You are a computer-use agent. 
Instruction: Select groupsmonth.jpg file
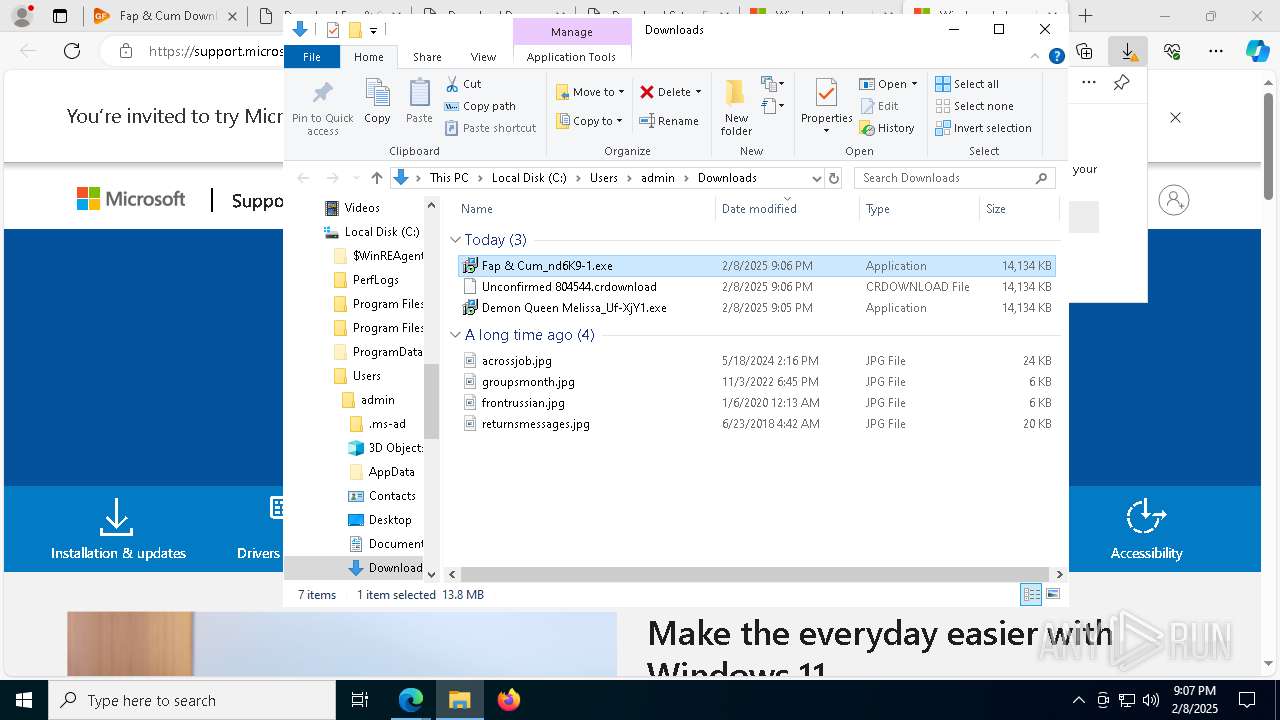pos(756,382)
